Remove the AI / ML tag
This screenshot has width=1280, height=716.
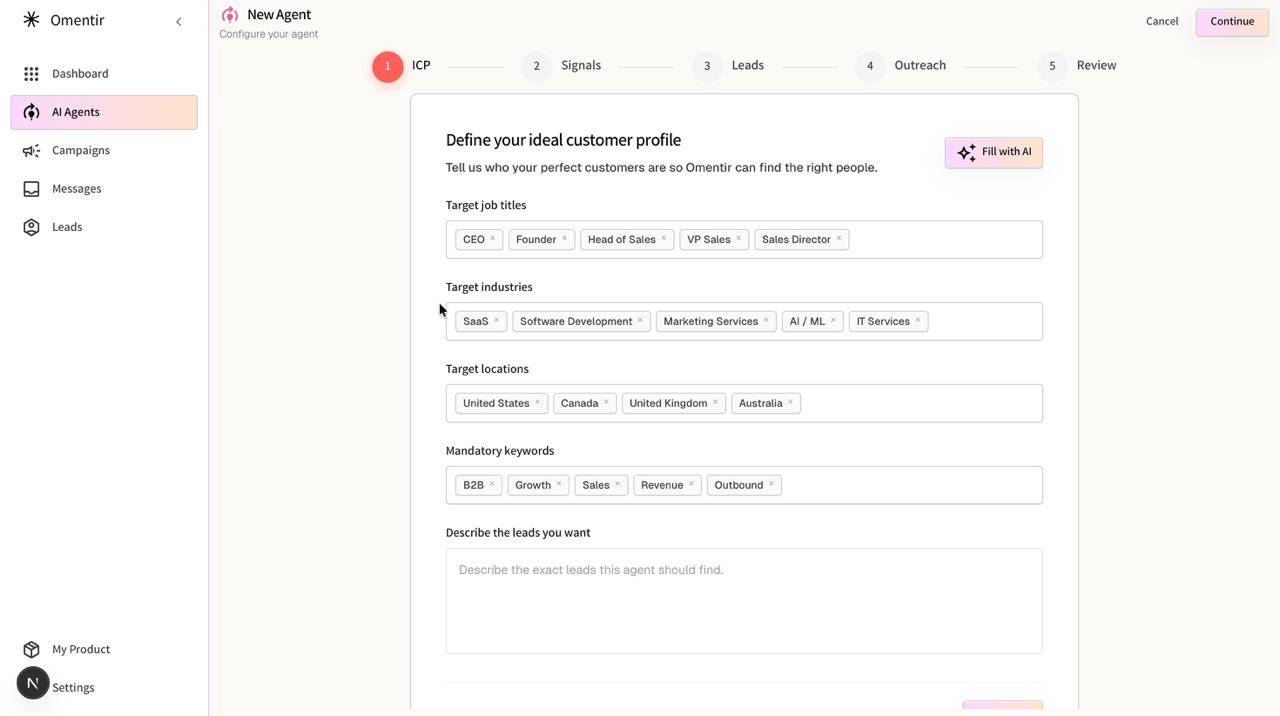[832, 321]
